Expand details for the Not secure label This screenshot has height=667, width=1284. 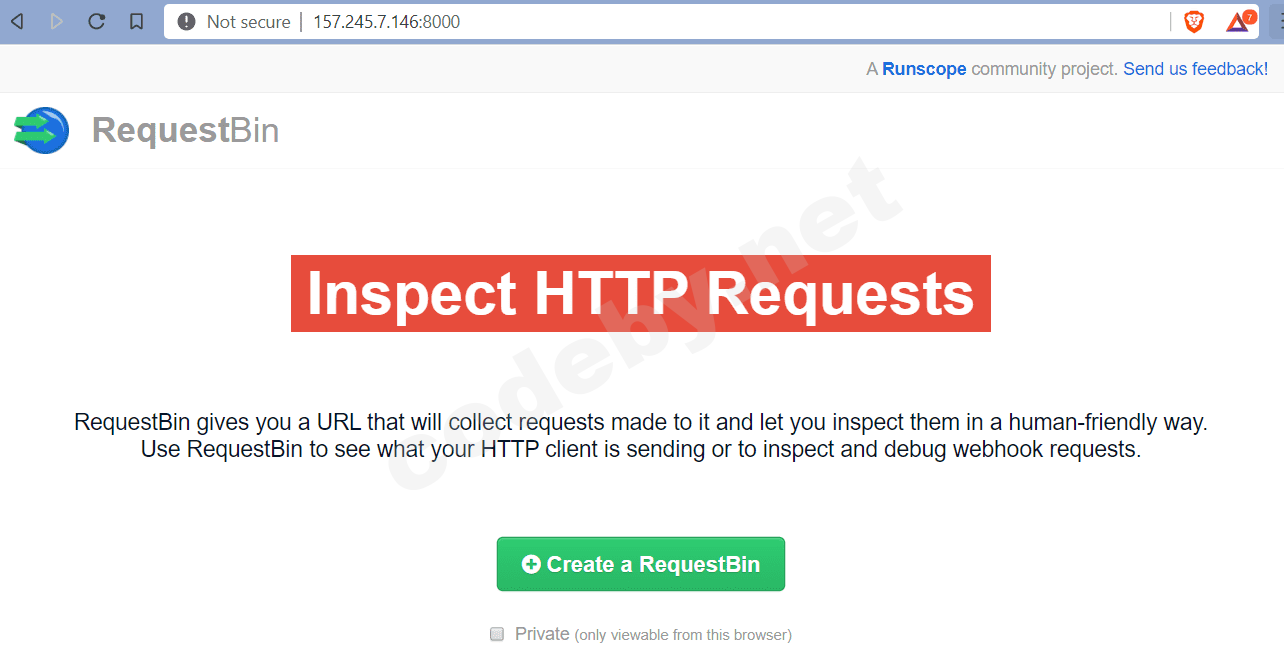pyautogui.click(x=250, y=21)
